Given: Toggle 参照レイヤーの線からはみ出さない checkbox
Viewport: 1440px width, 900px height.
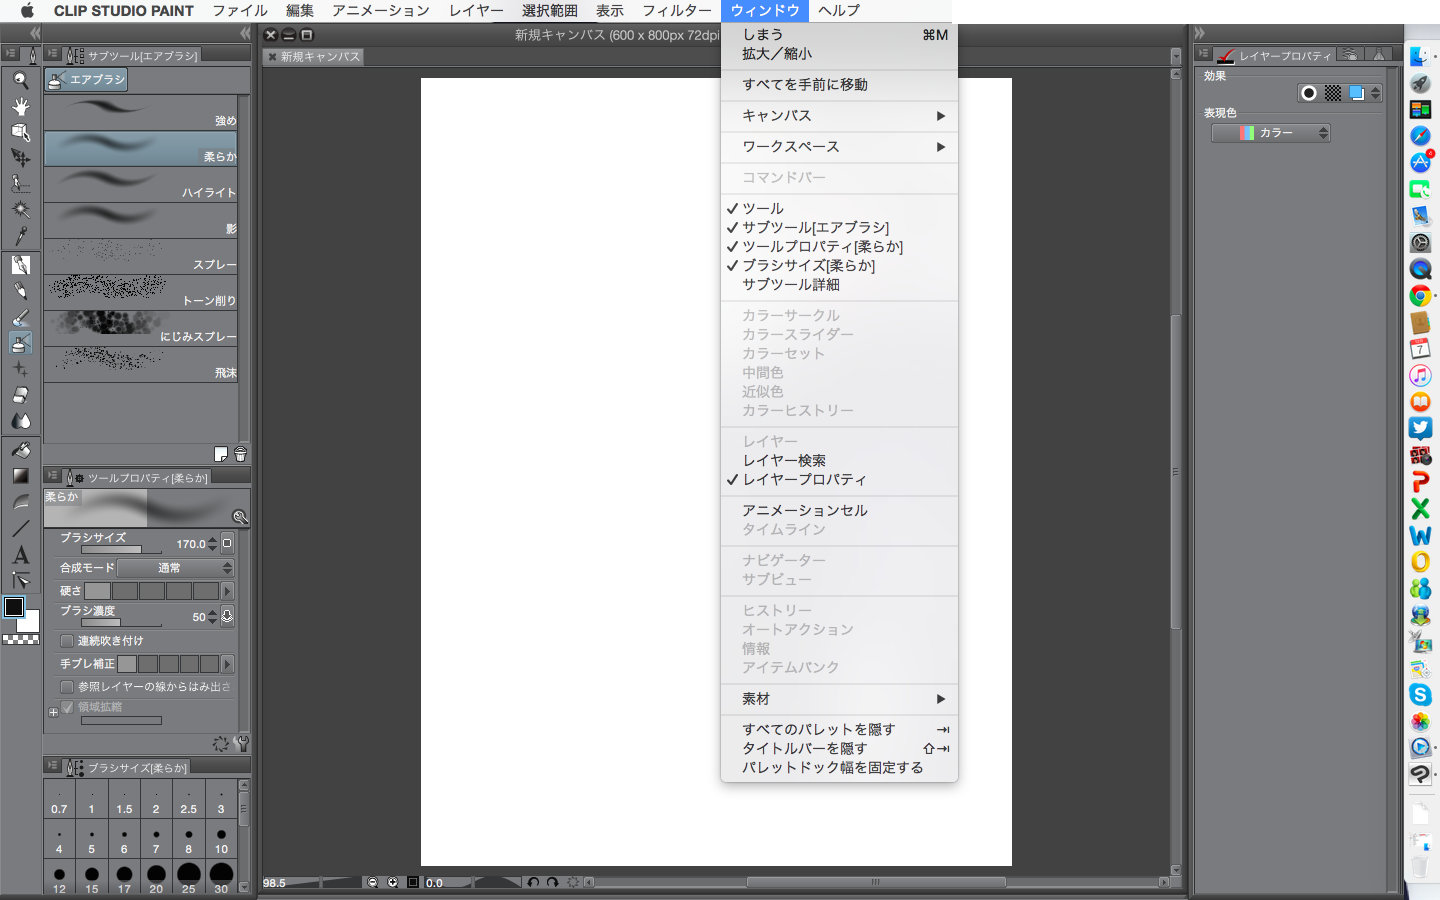Looking at the screenshot, I should tap(67, 687).
